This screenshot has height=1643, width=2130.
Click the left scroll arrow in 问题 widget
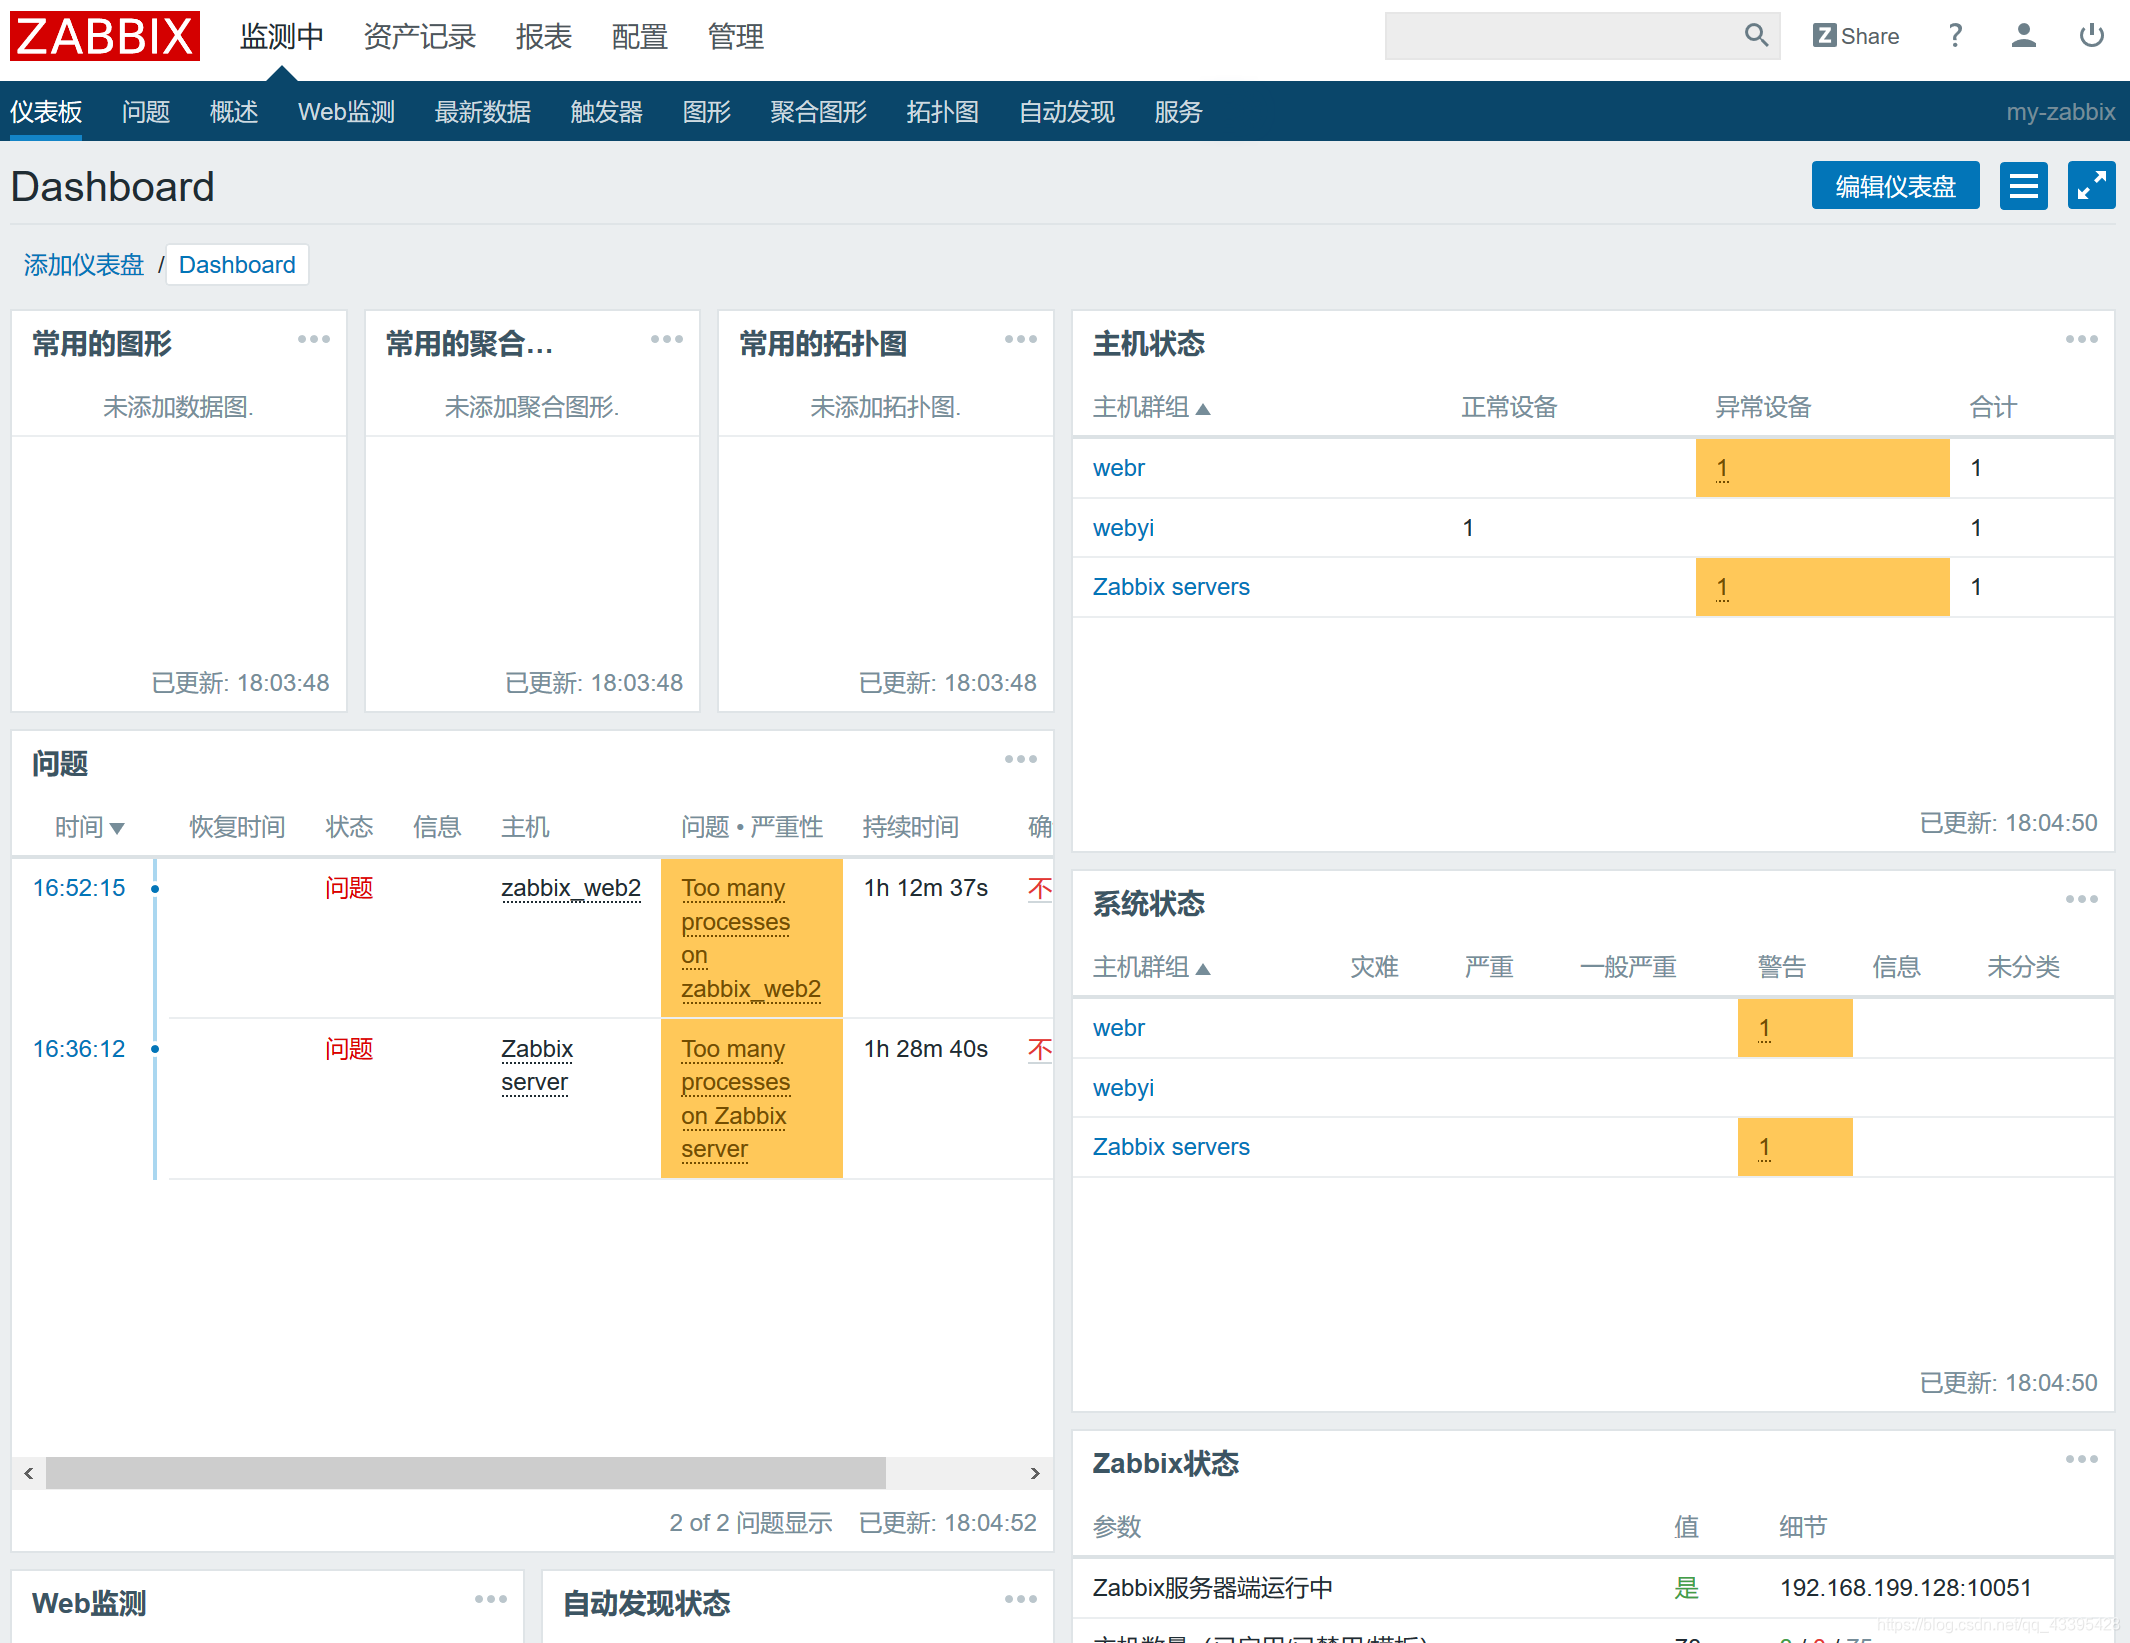(x=29, y=1473)
